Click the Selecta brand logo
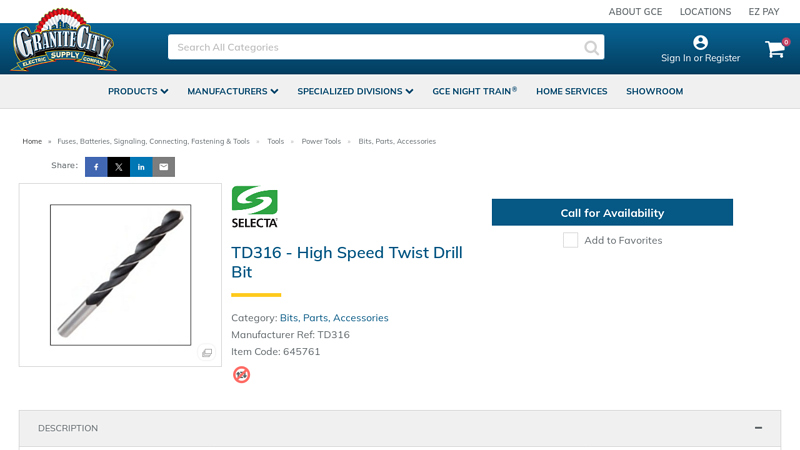800x450 pixels. [x=255, y=207]
